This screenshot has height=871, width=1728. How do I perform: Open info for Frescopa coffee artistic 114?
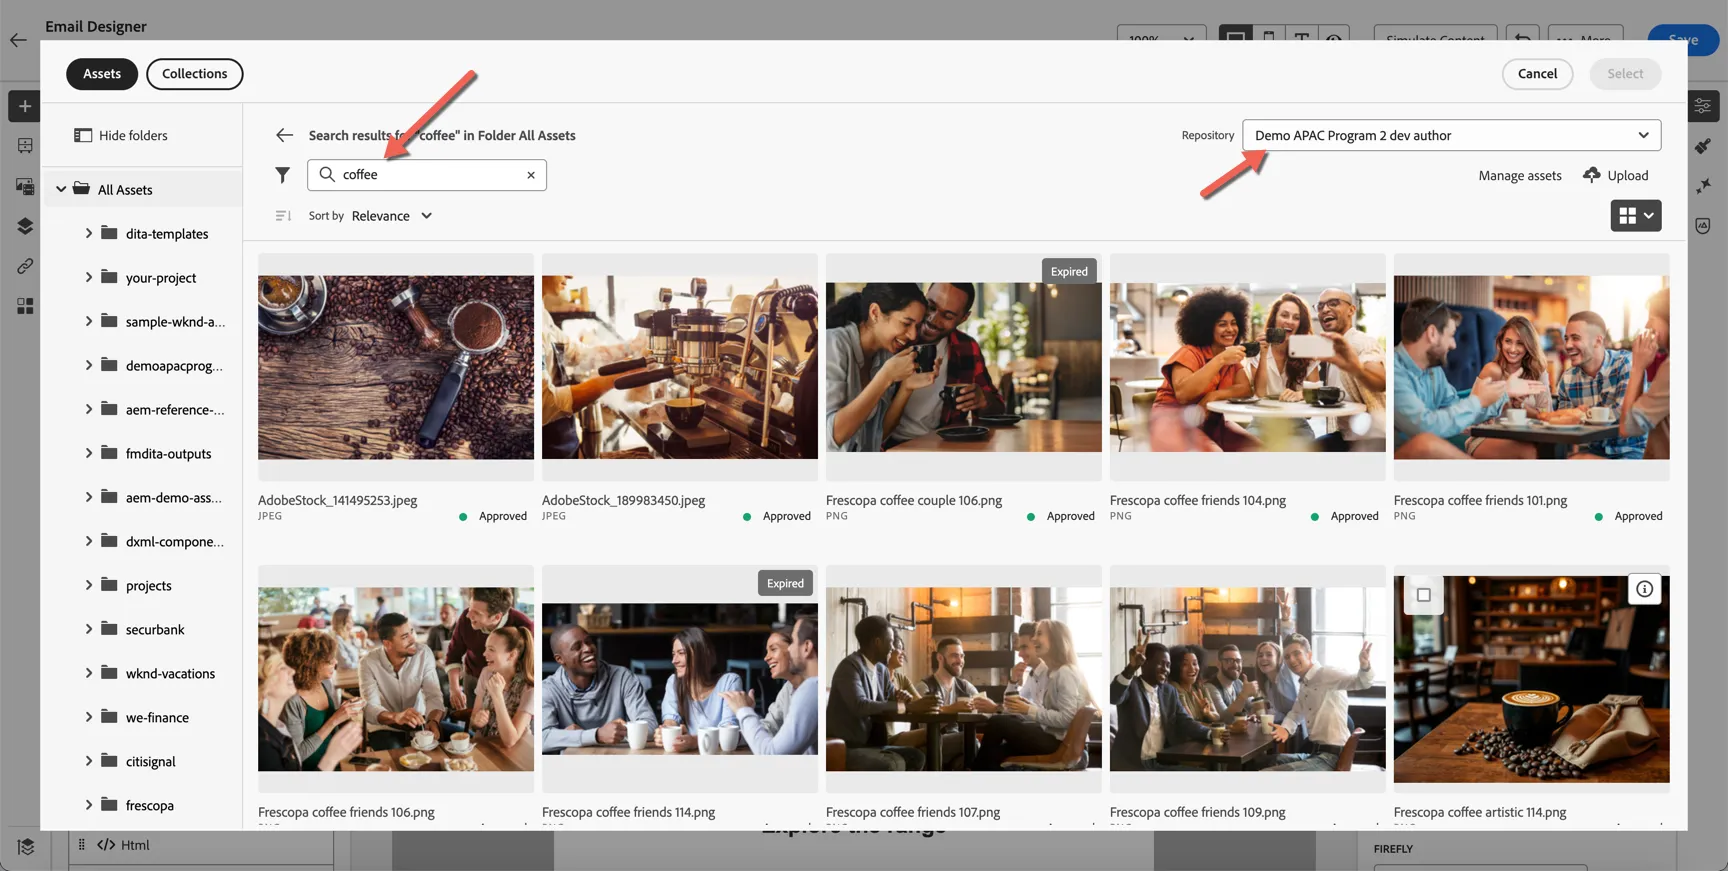[x=1644, y=589]
